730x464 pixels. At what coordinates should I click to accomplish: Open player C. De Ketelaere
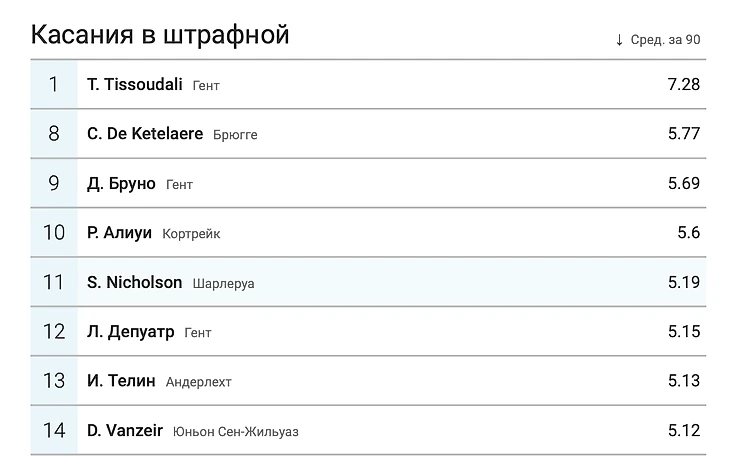click(145, 134)
